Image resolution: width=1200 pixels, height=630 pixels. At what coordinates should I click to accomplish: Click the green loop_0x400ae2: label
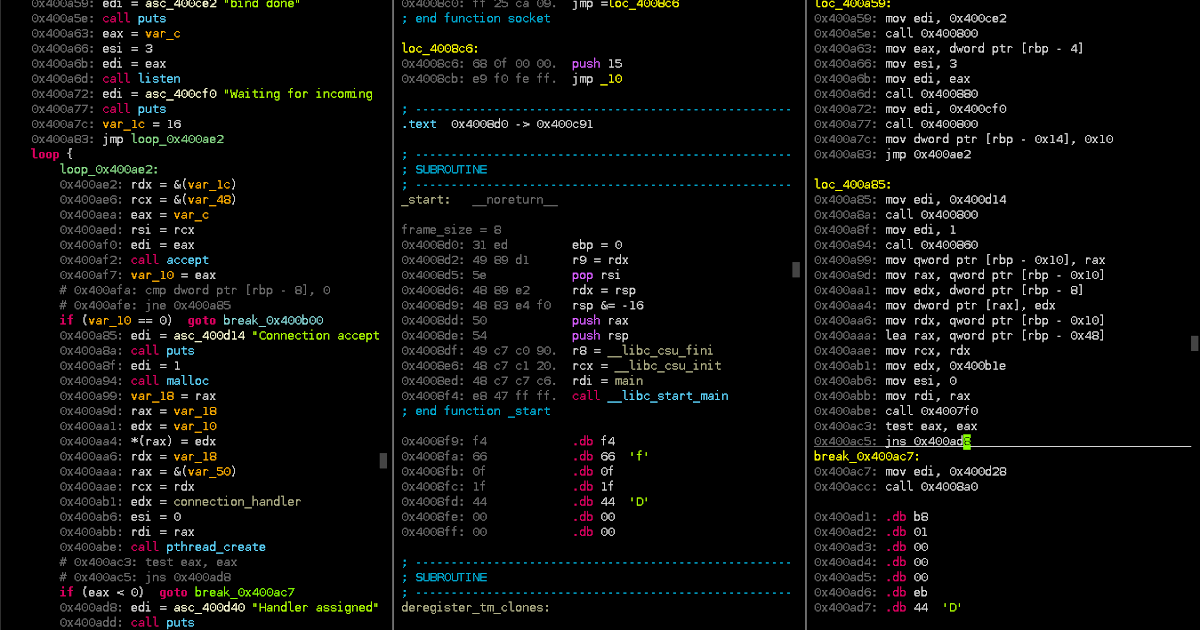click(109, 170)
